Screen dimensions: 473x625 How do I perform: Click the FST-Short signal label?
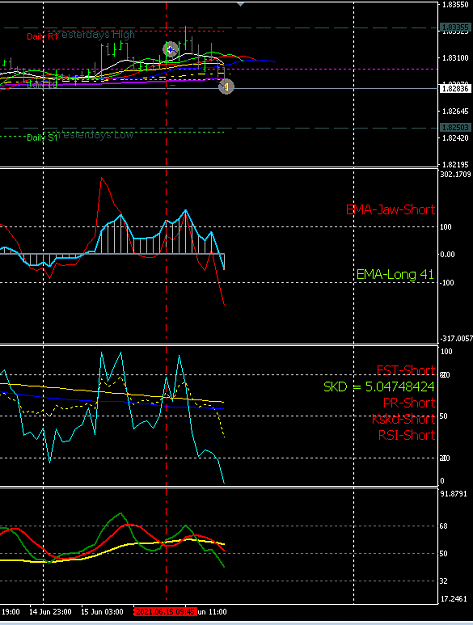[x=406, y=370]
